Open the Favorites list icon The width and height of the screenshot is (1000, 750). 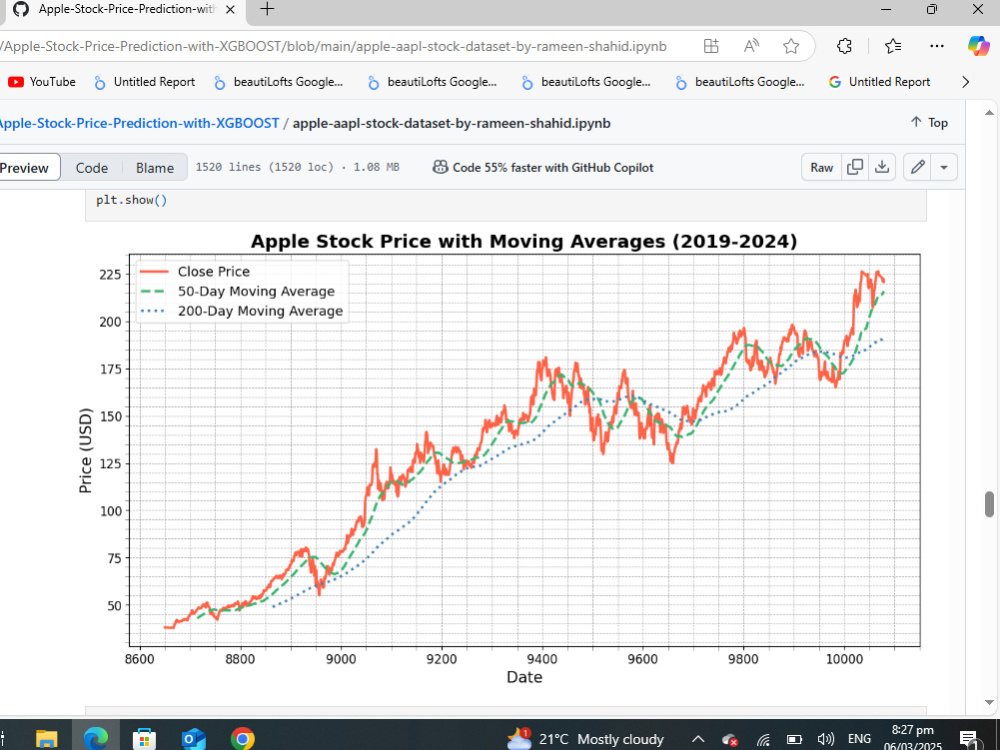(893, 46)
